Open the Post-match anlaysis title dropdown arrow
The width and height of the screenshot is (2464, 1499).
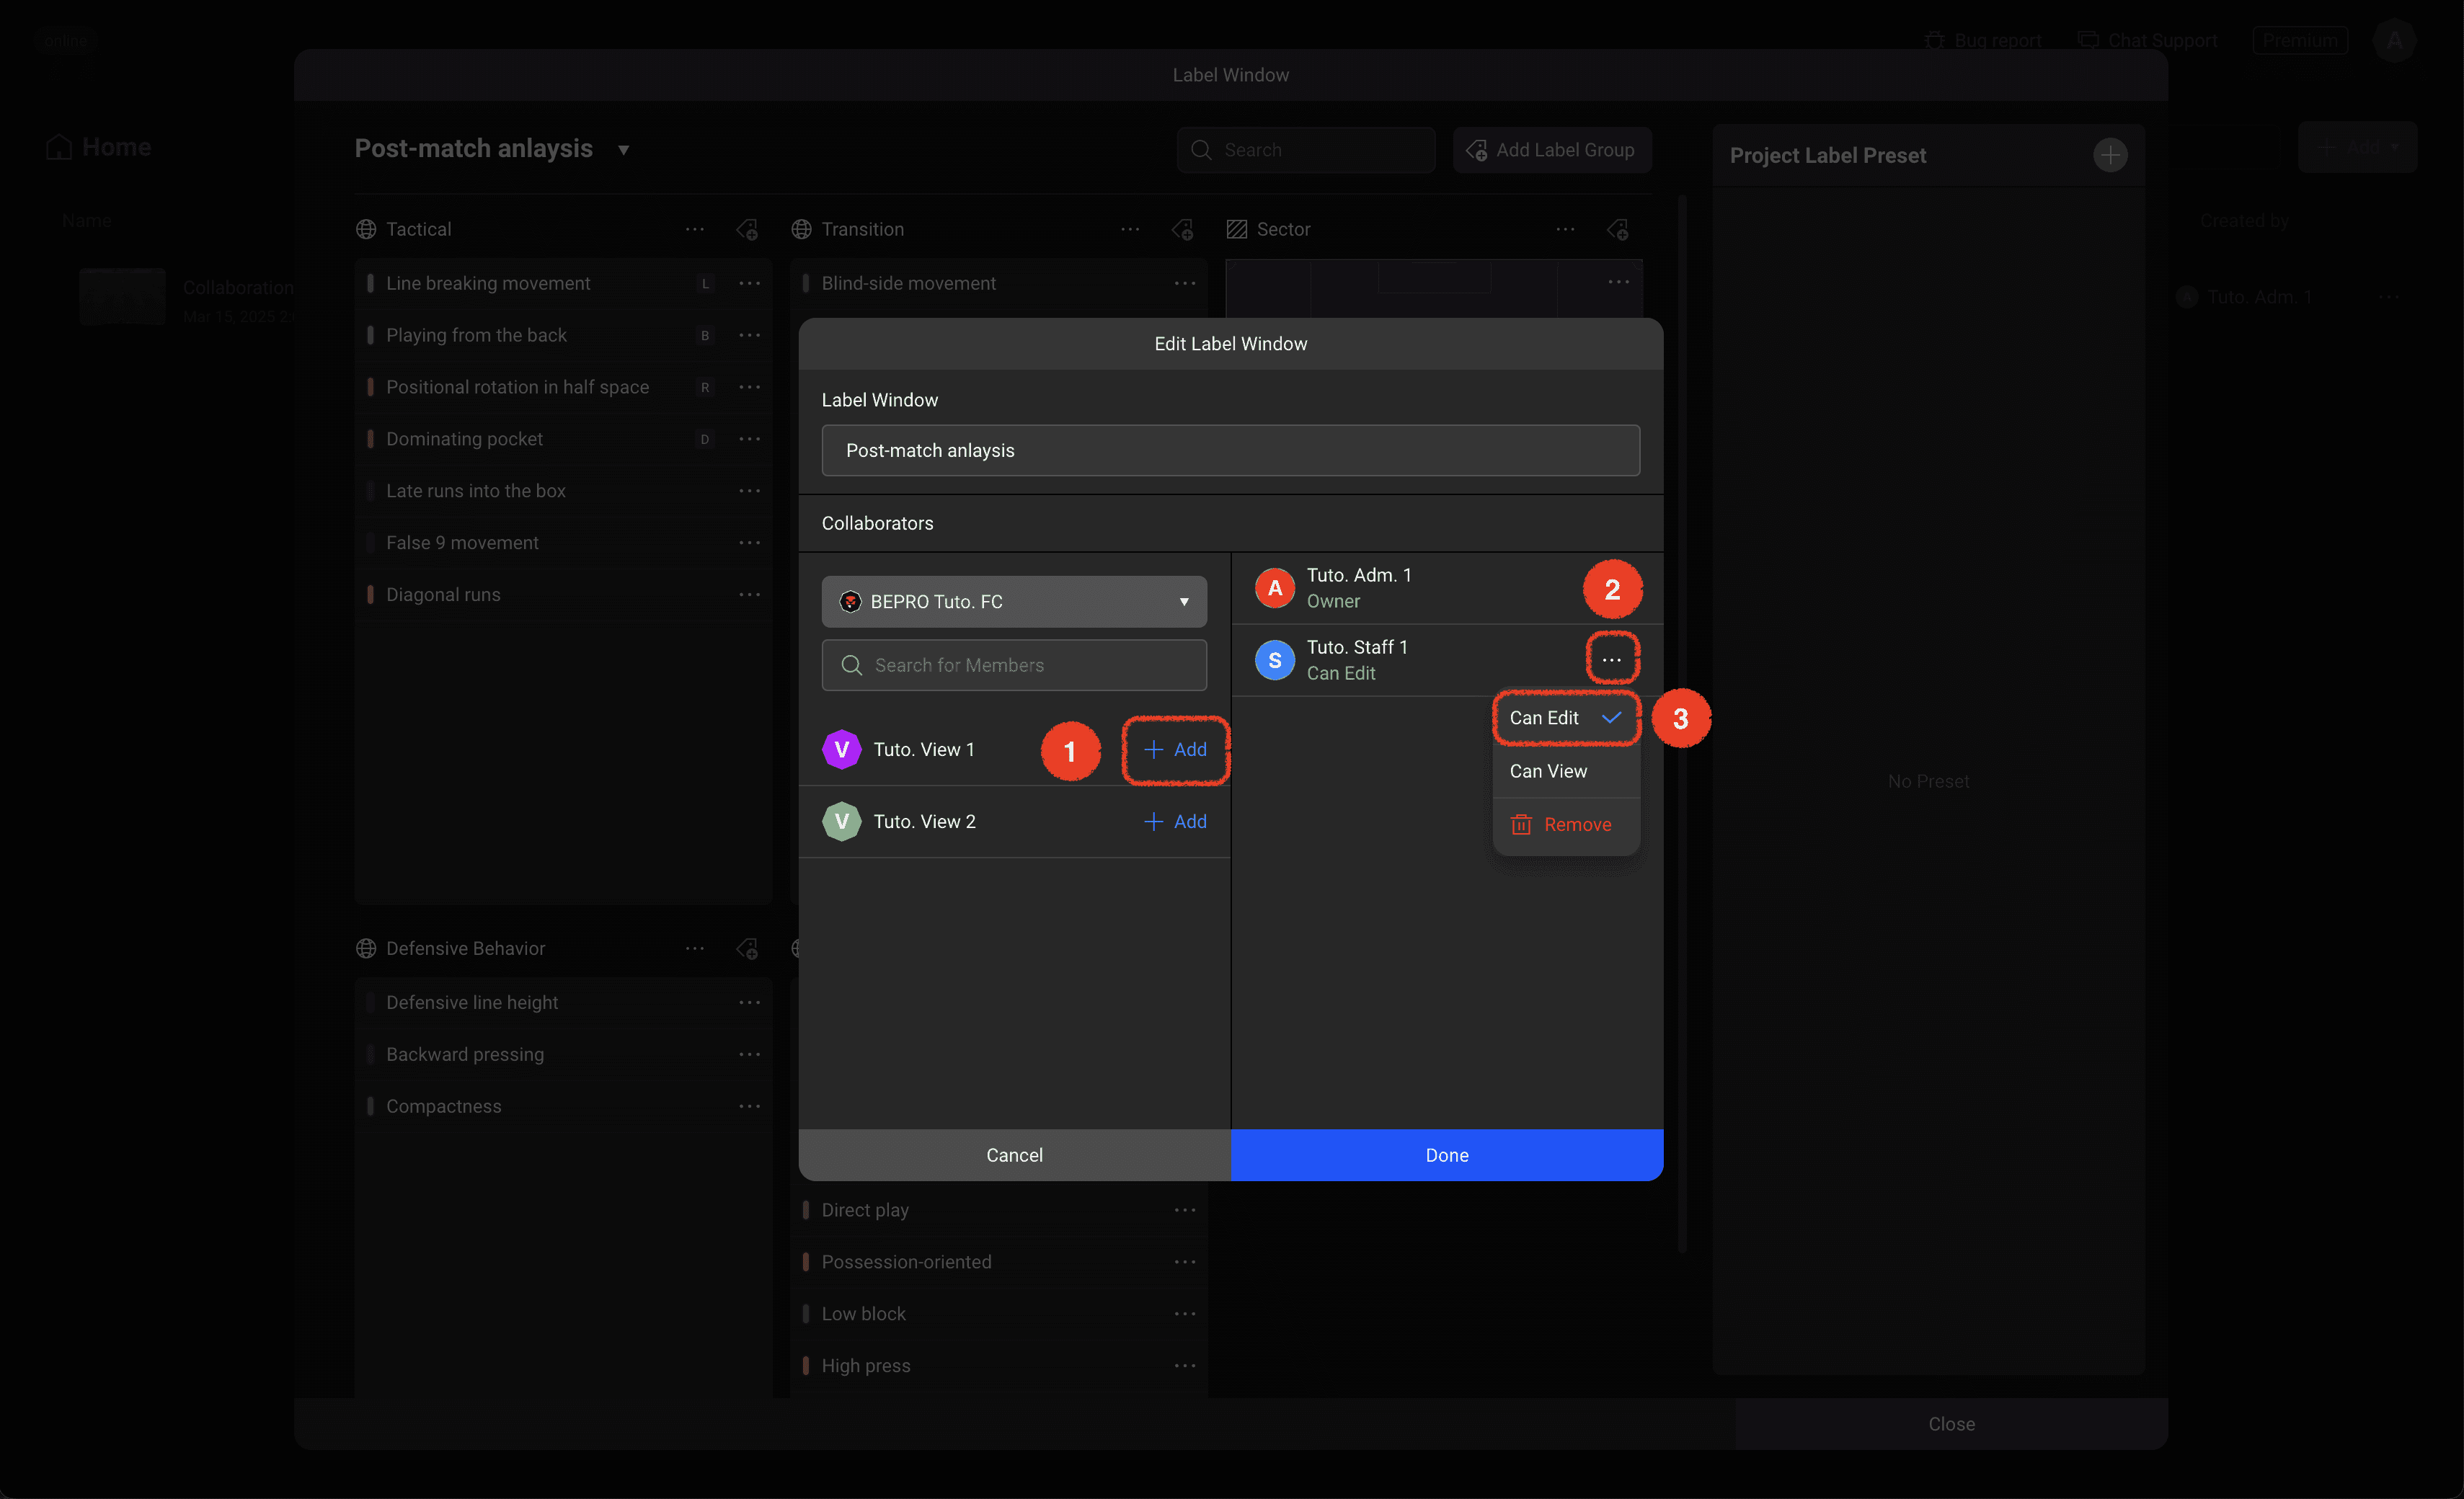(623, 150)
